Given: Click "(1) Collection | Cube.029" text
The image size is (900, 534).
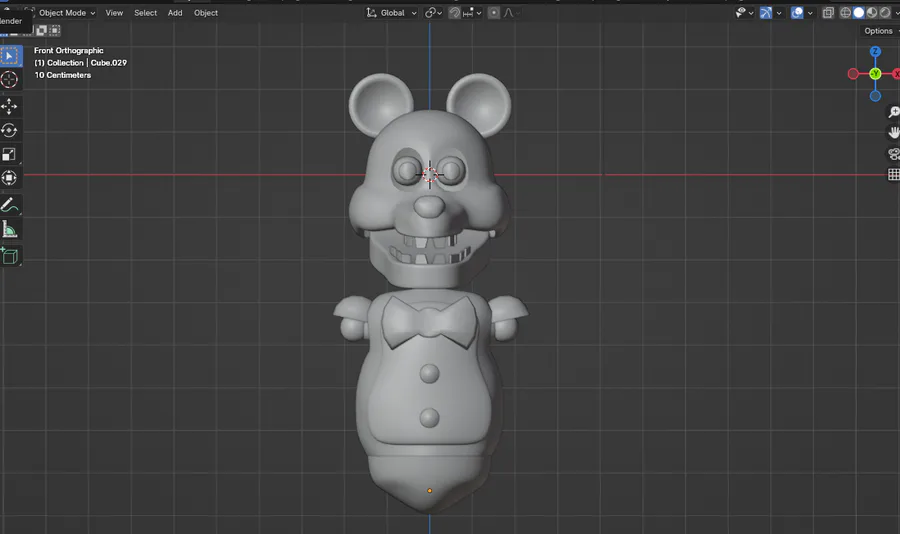Looking at the screenshot, I should coord(80,63).
